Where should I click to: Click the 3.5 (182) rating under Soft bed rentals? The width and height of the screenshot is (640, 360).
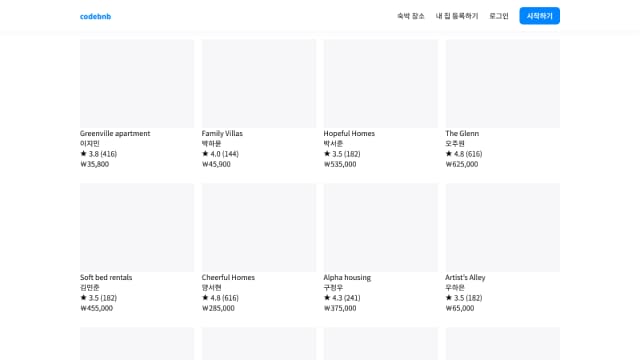point(103,298)
